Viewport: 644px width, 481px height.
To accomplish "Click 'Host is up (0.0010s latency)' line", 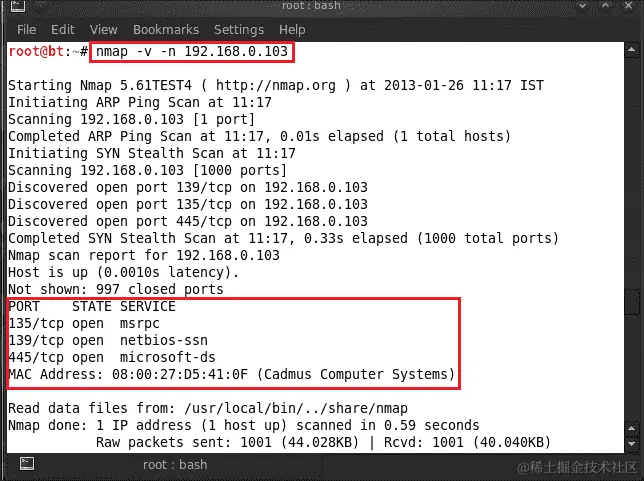I will click(x=123, y=272).
